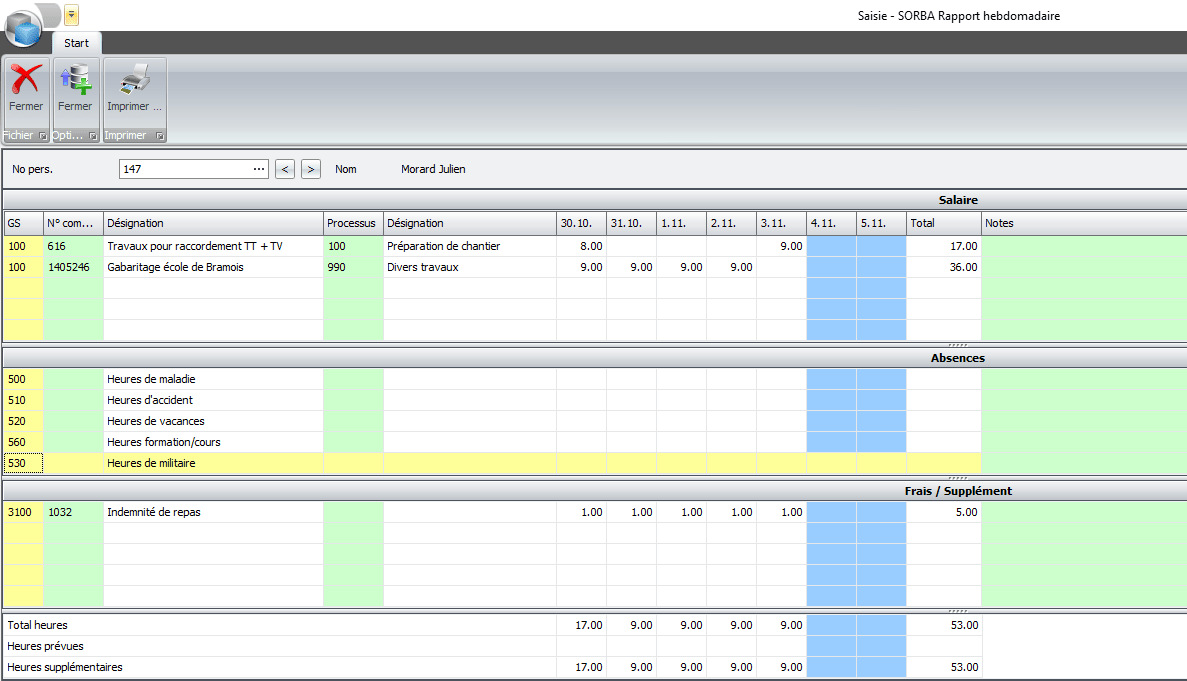Image resolution: width=1187 pixels, height=681 pixels.
Task: Select the 'Heures d'accident' absence row
Action: pos(213,400)
